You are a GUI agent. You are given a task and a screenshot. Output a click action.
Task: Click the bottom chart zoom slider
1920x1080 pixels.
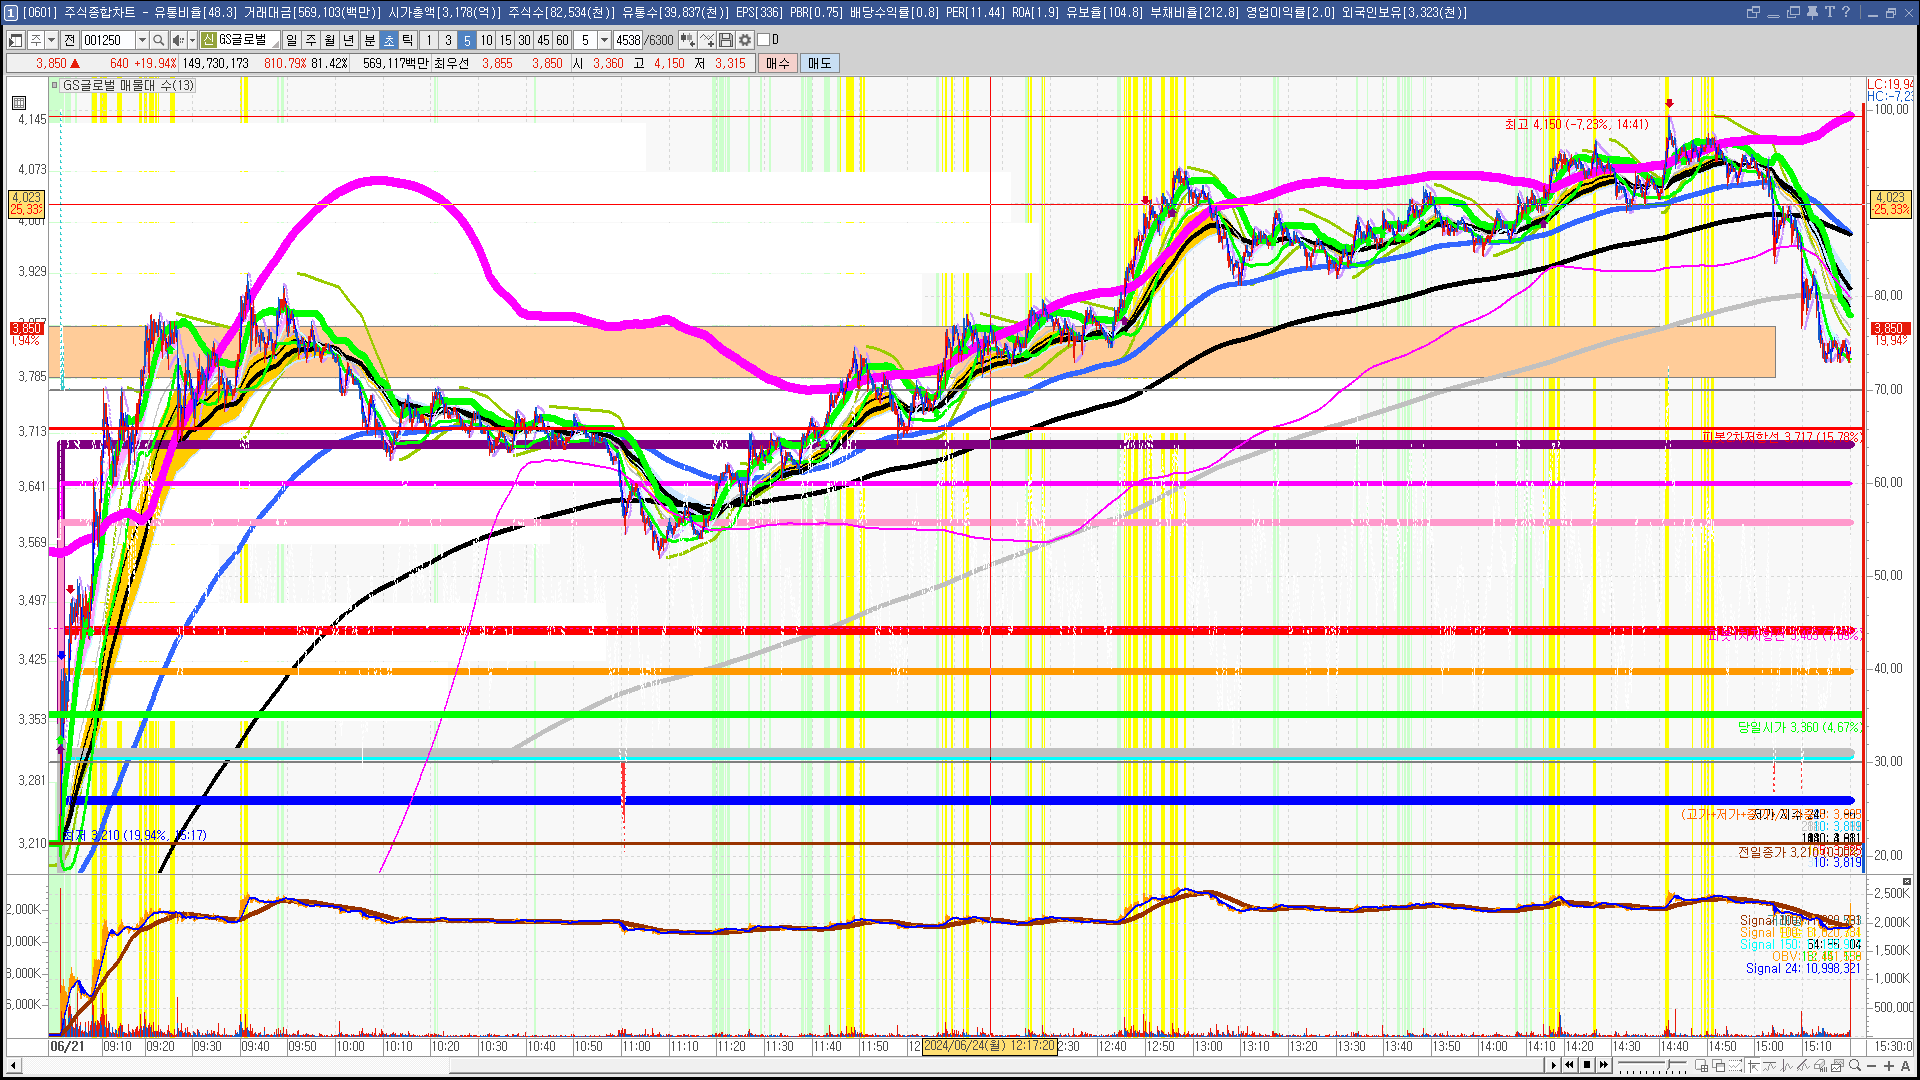(x=1668, y=1064)
